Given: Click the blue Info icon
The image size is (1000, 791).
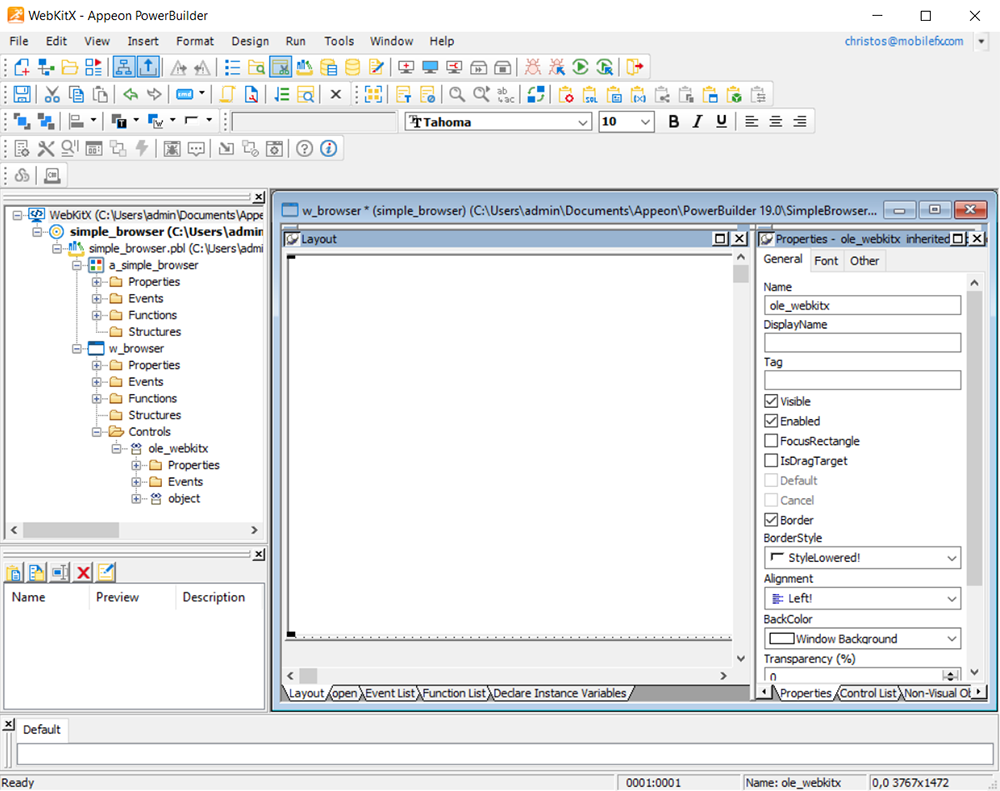Looking at the screenshot, I should pyautogui.click(x=328, y=149).
